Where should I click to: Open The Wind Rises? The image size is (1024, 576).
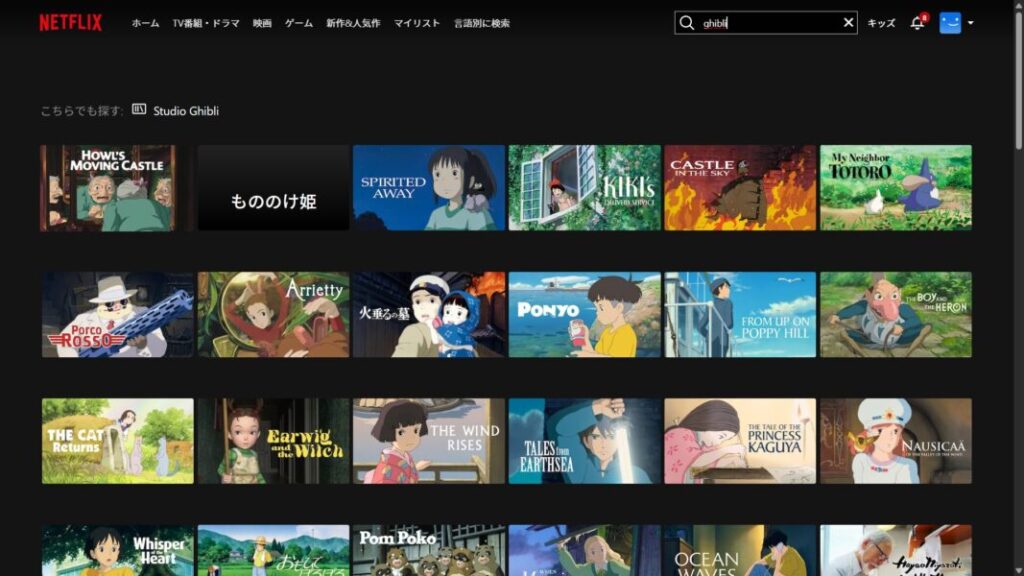click(429, 441)
